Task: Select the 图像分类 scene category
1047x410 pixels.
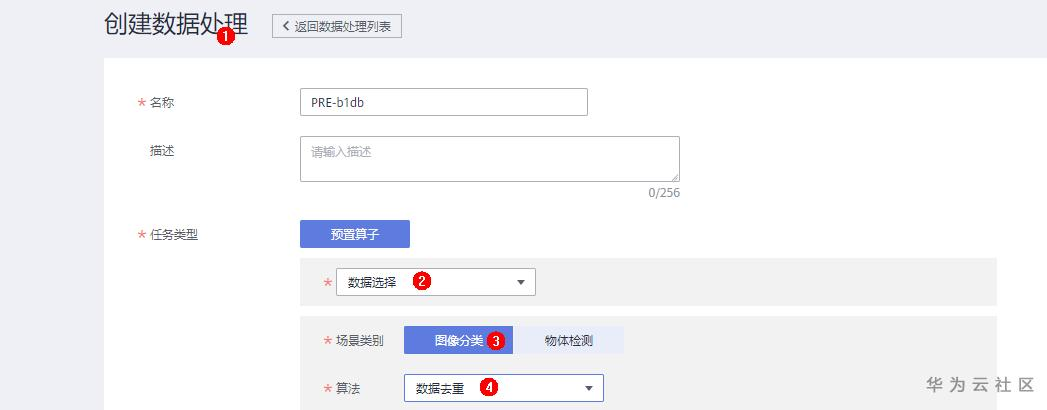Action: tap(458, 340)
